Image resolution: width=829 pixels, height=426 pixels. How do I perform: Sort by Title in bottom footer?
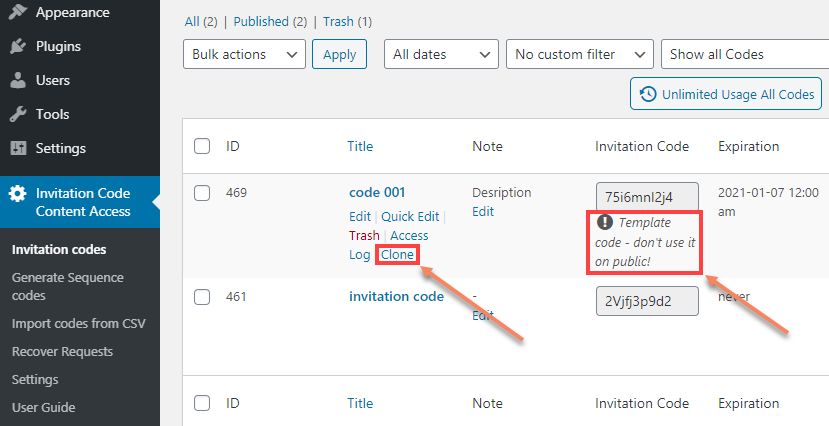(360, 403)
